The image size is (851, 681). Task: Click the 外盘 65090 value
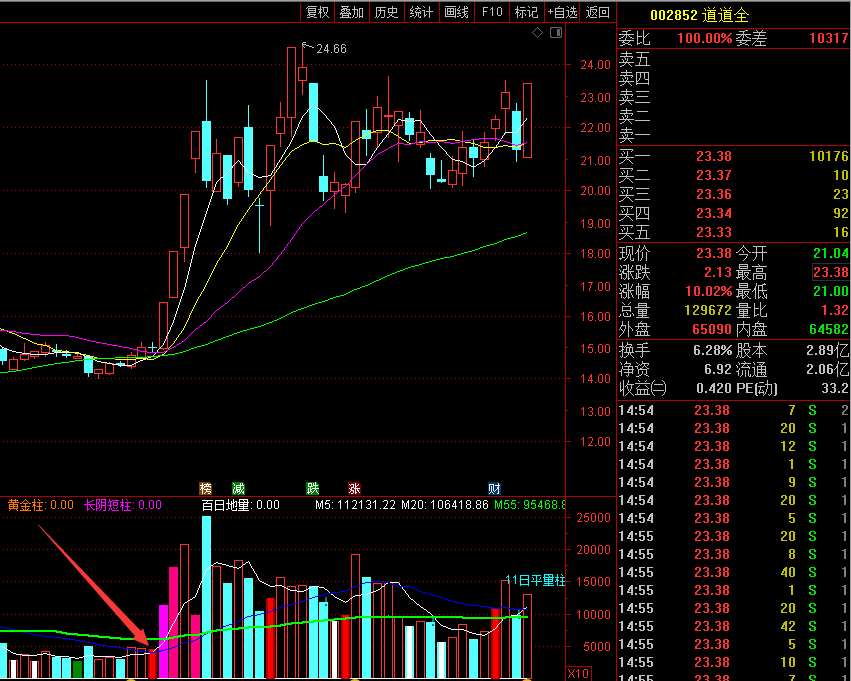coord(712,329)
